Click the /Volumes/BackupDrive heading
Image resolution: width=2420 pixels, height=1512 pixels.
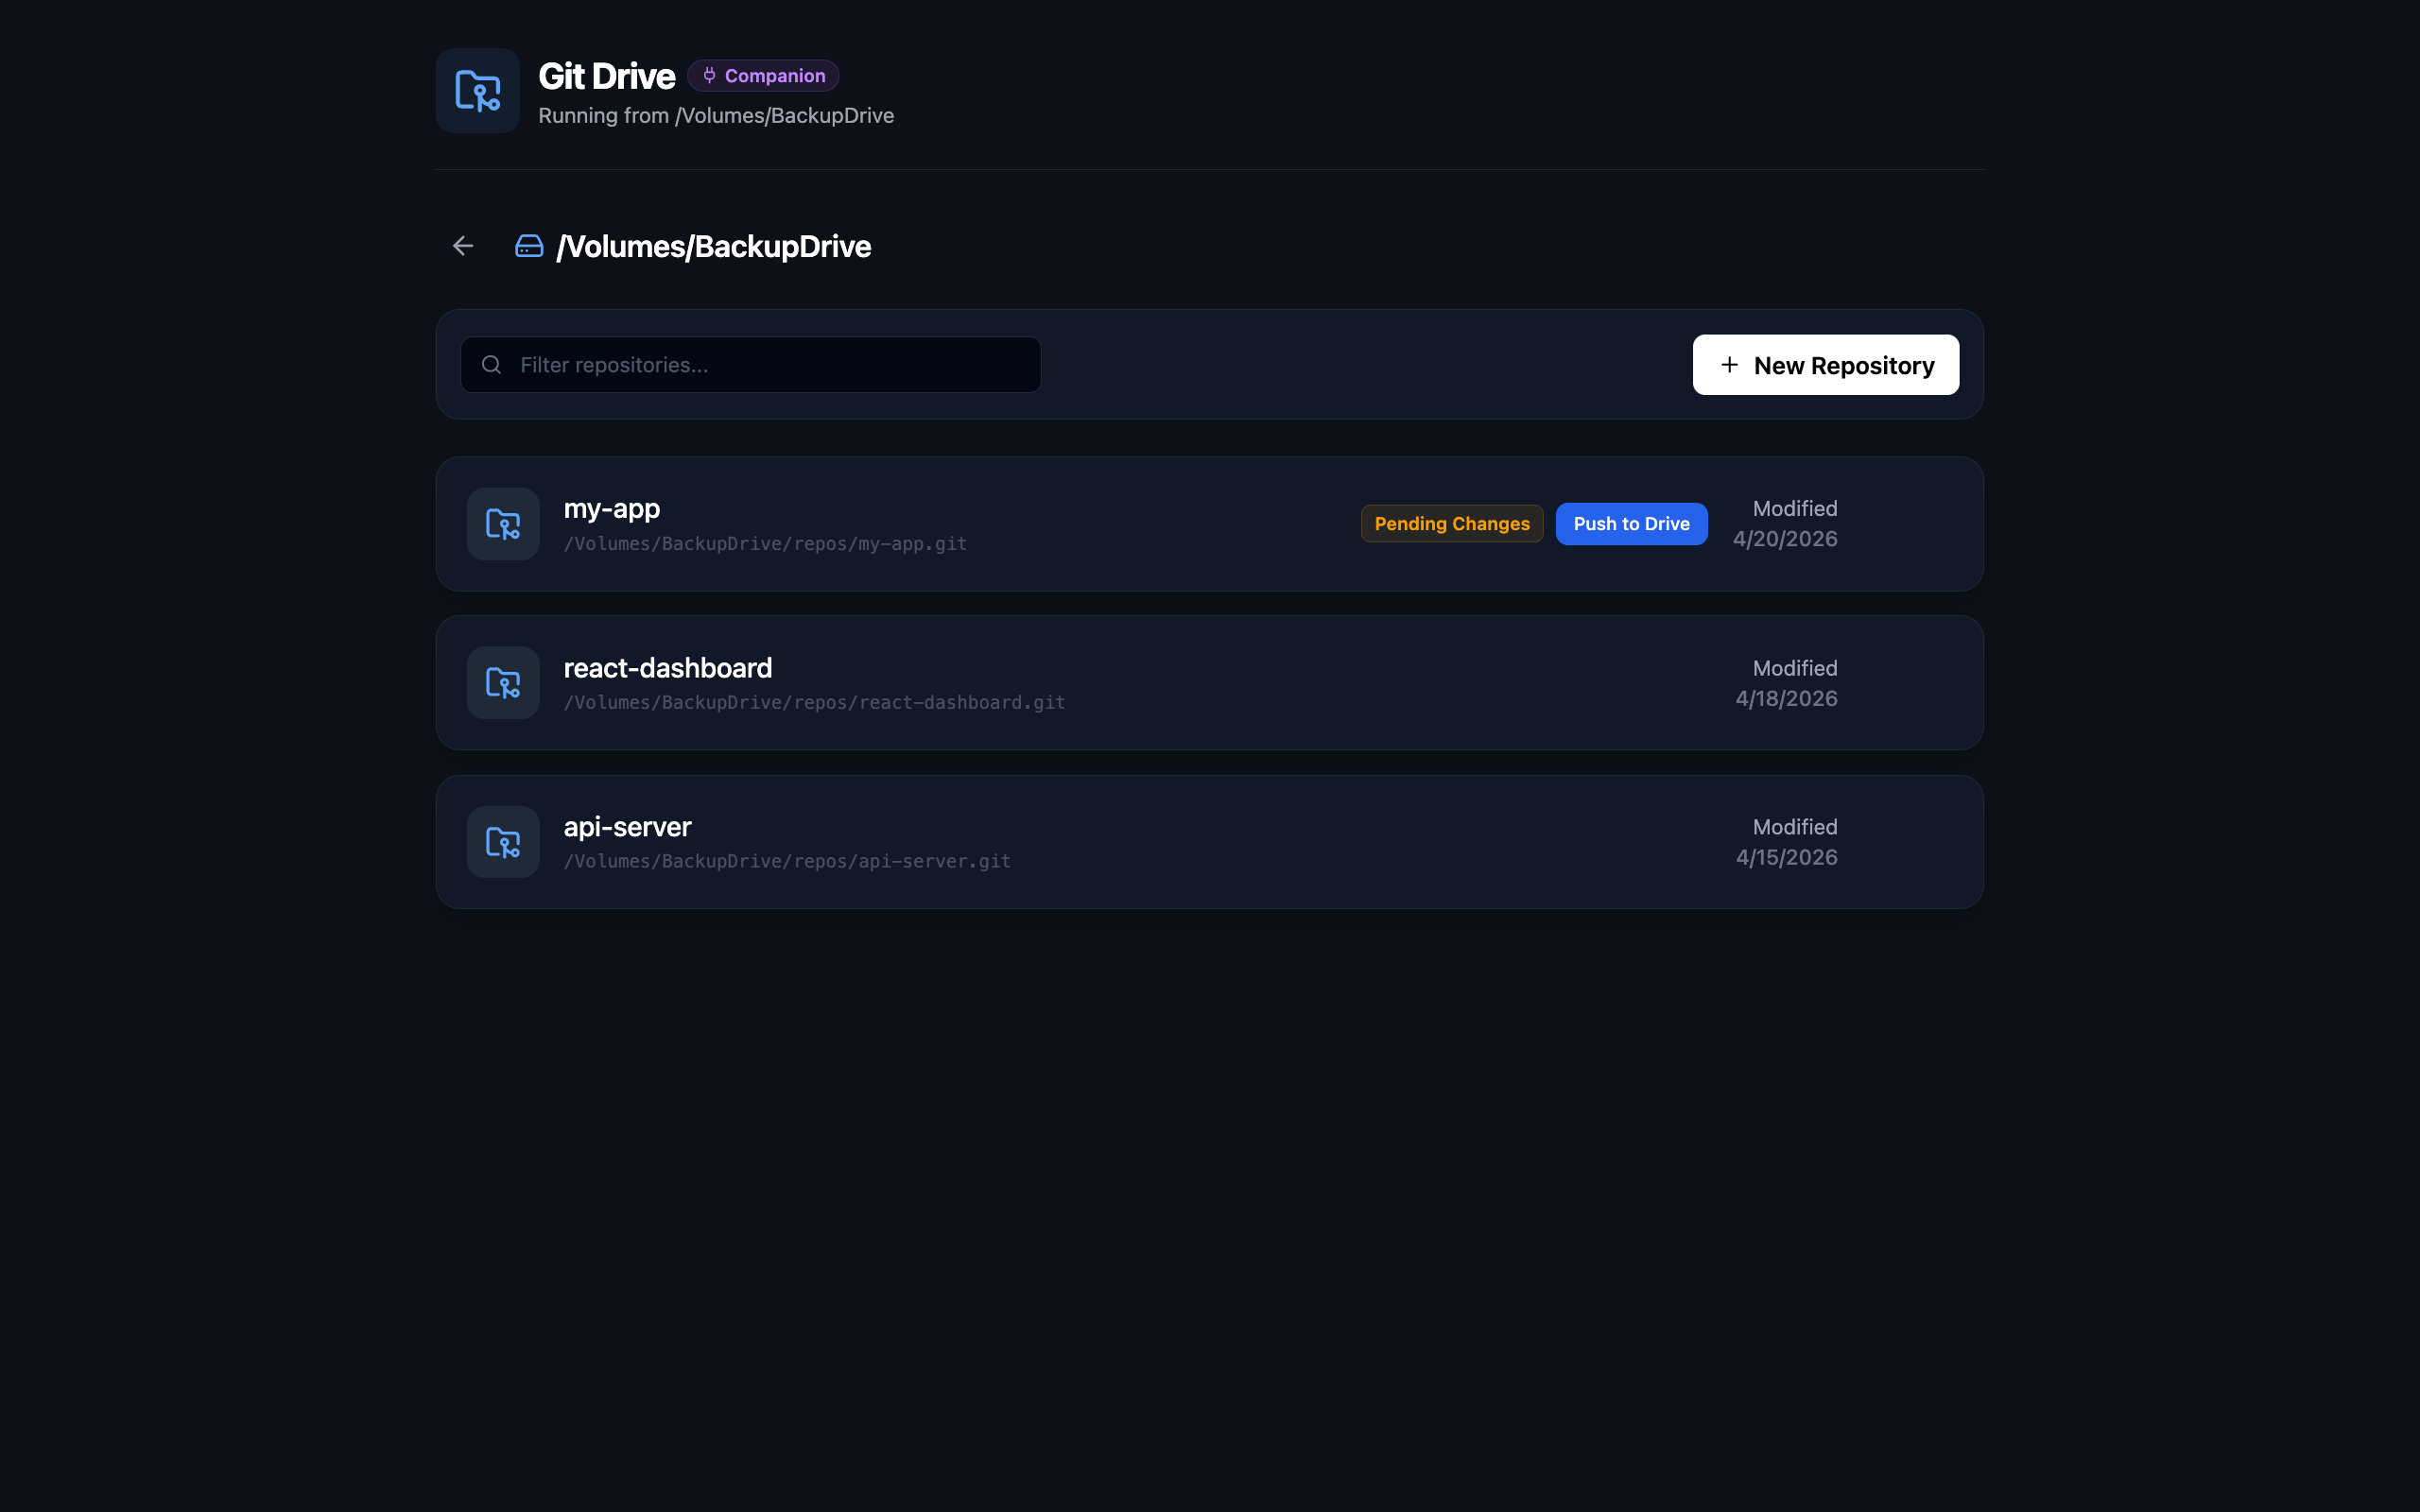click(713, 247)
